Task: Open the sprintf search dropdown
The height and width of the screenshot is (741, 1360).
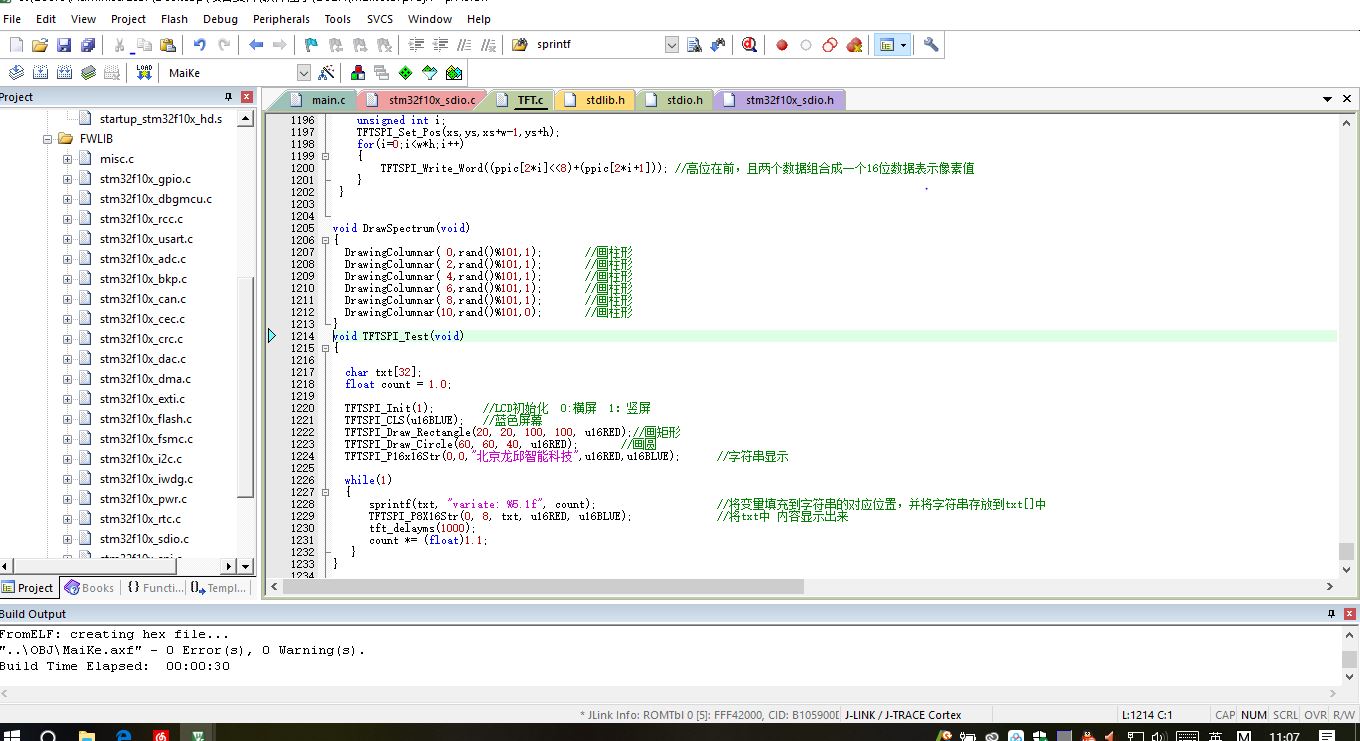Action: point(671,45)
